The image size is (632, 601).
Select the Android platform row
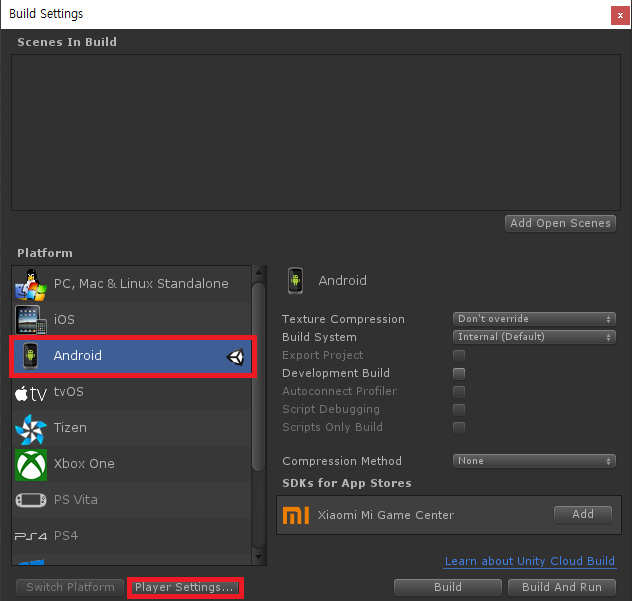point(132,356)
